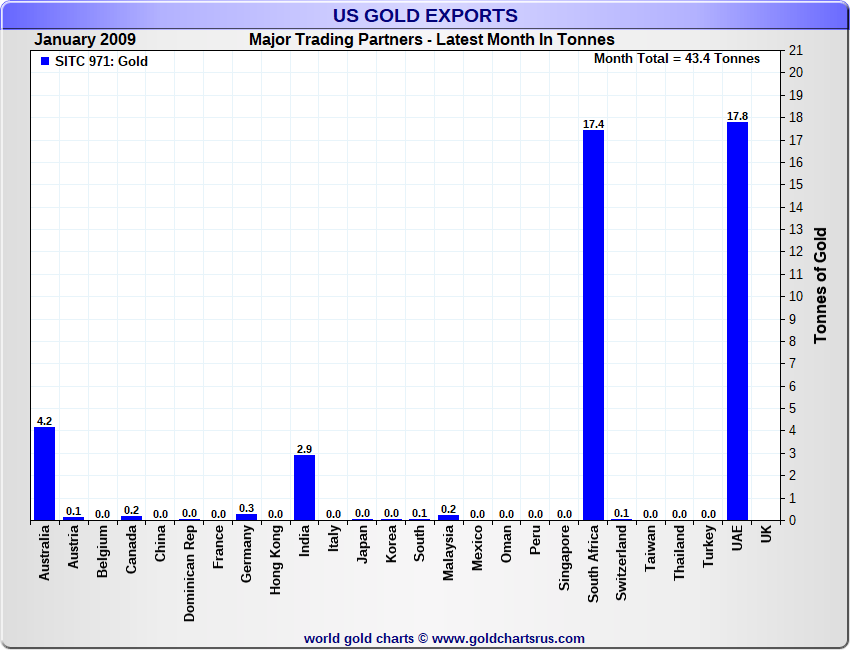Click the Month Total 43.4 Tonnes text
This screenshot has width=850, height=650.
677,59
